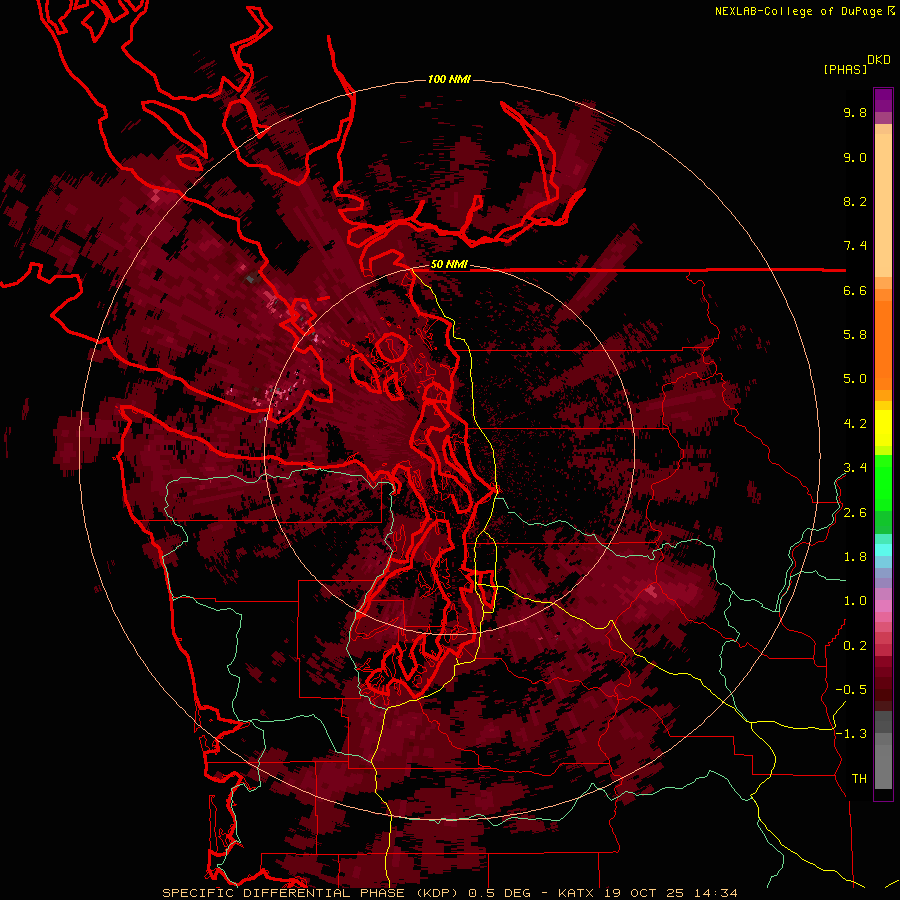Viewport: 900px width, 900px height.
Task: Click the 19 OCT 25 date in caption
Action: (643, 893)
